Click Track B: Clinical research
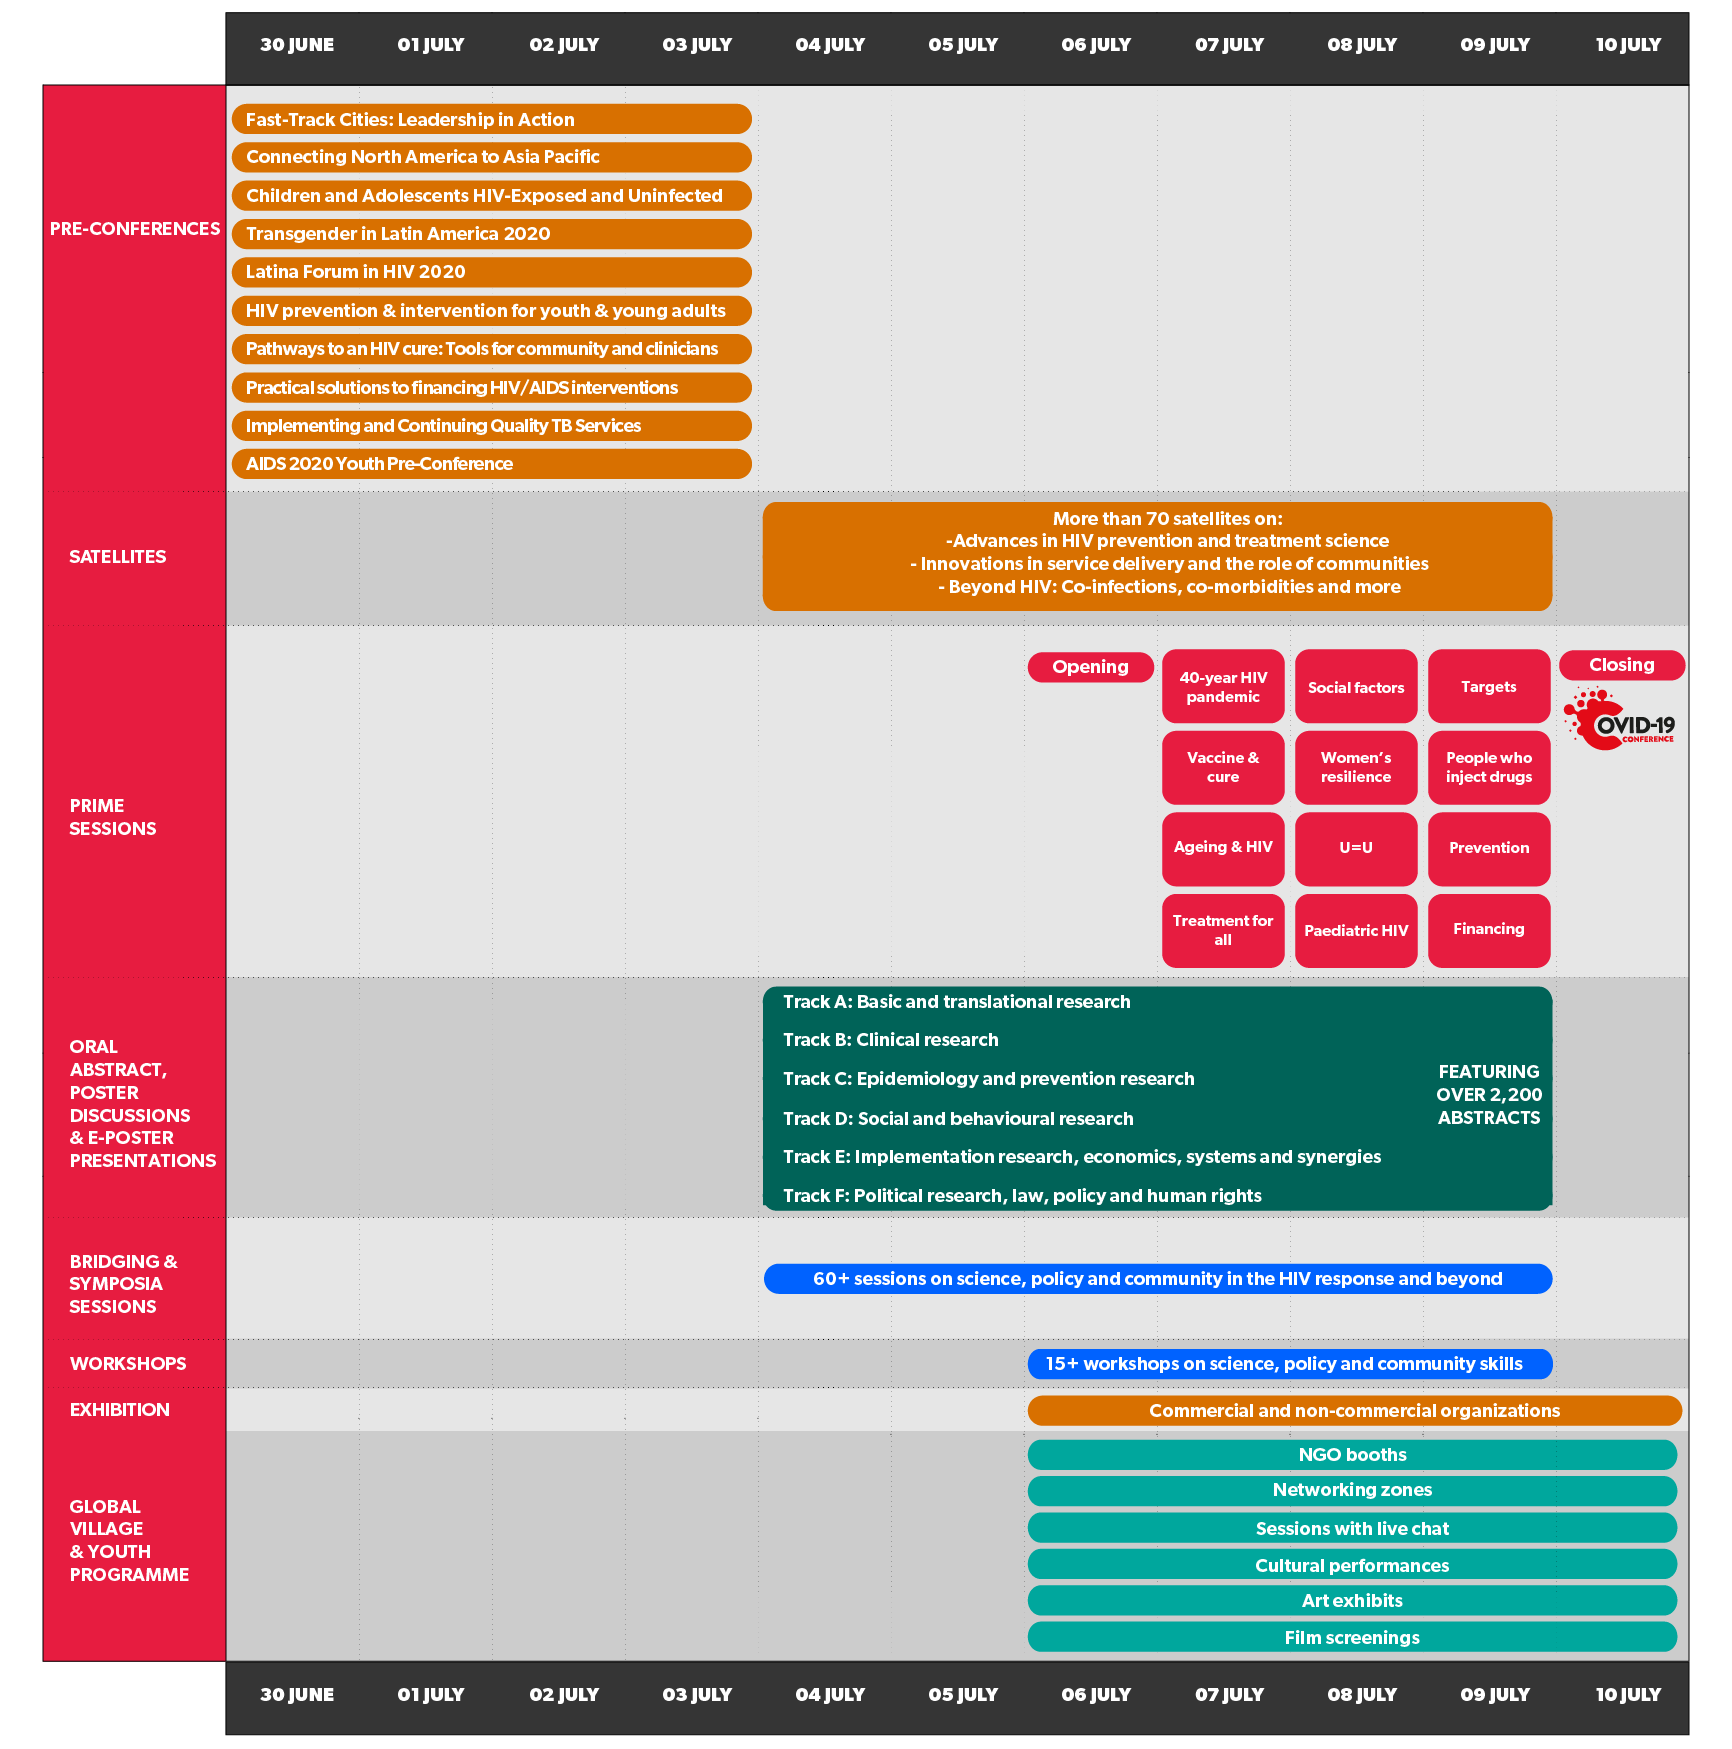Viewport: 1732px width, 1749px height. (891, 1040)
